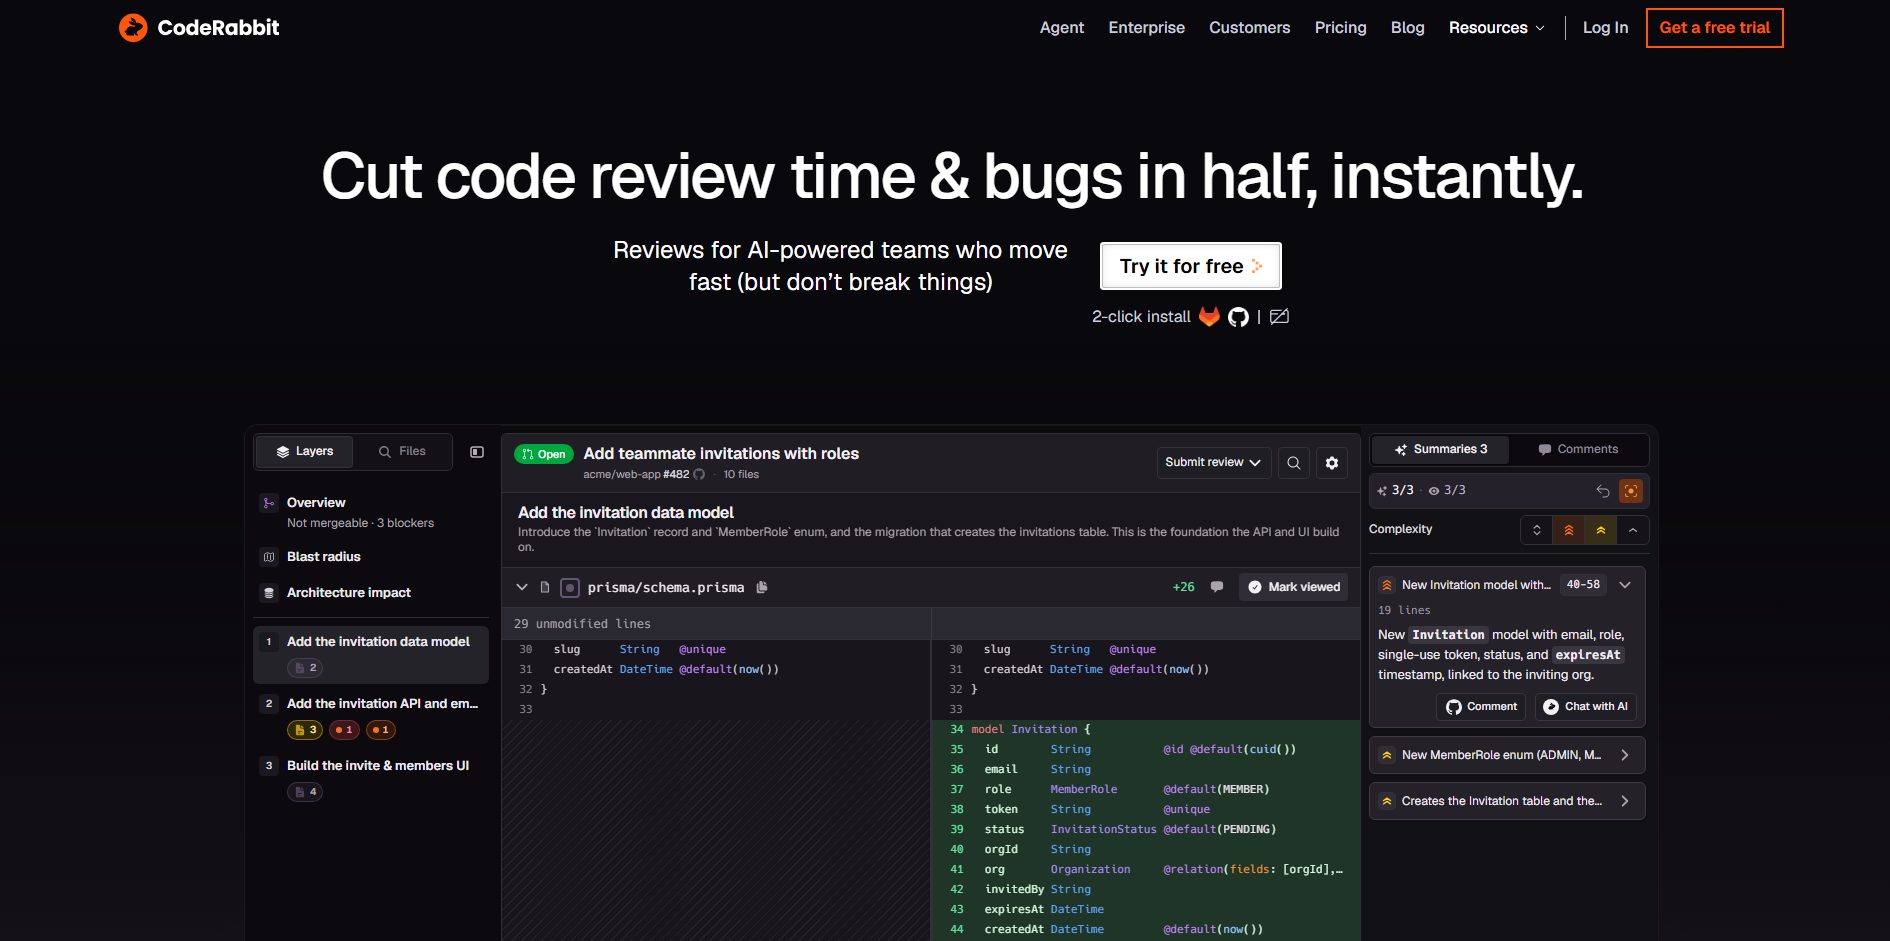Open the Summaries 3 tab
Viewport: 1890px width, 941px height.
[1441, 450]
